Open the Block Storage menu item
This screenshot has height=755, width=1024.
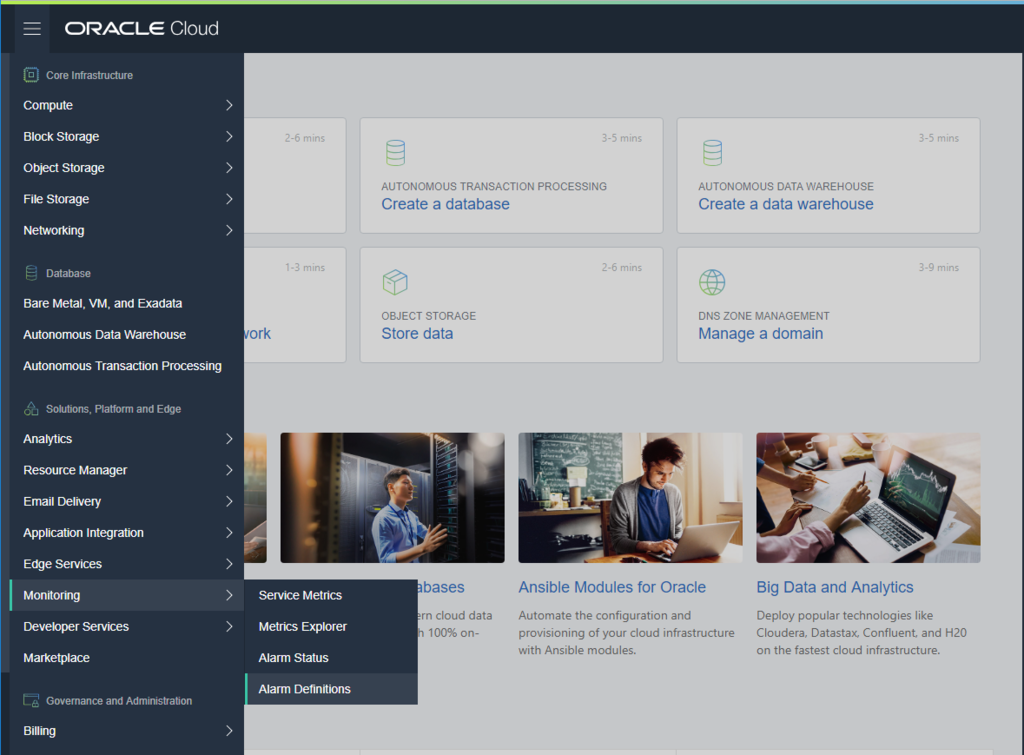[x=127, y=137]
